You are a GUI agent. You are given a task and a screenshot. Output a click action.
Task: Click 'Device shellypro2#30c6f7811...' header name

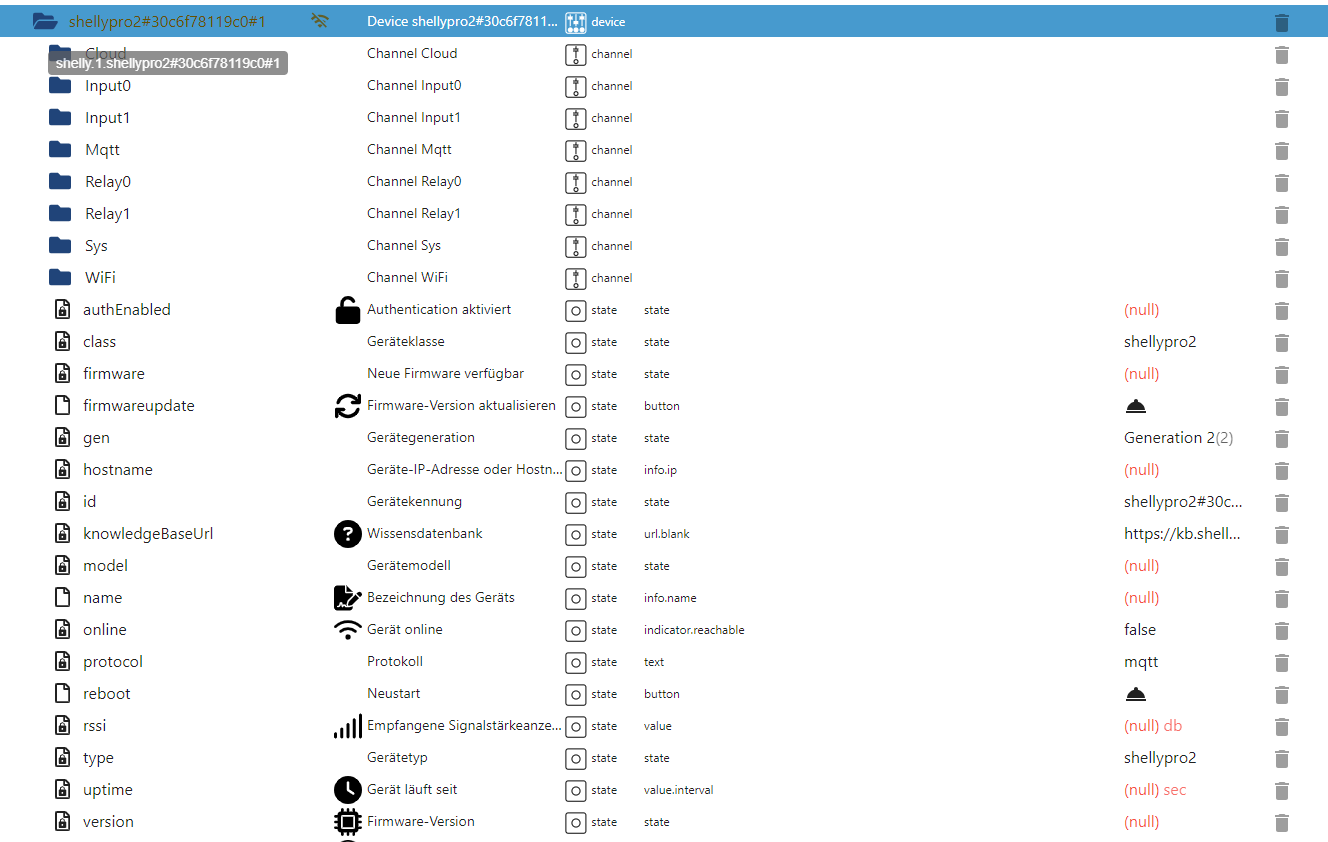(462, 22)
